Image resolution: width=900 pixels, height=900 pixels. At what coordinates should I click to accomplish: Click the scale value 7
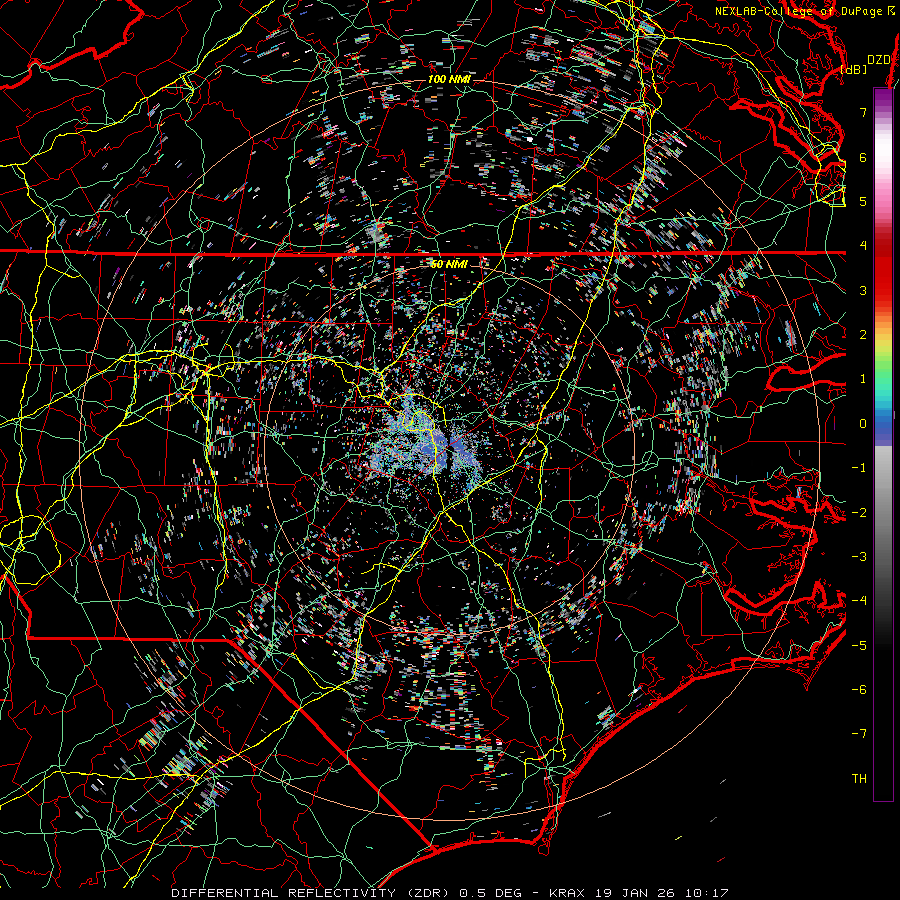[863, 112]
